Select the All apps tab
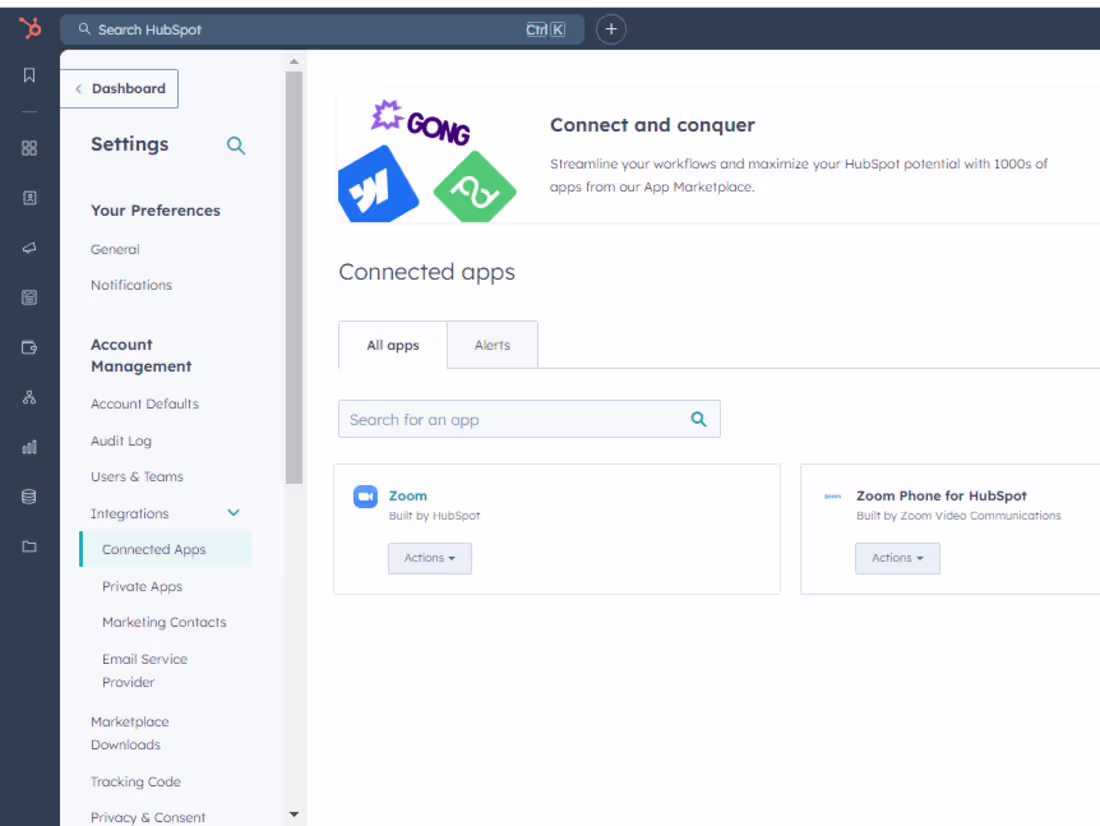 click(x=392, y=344)
